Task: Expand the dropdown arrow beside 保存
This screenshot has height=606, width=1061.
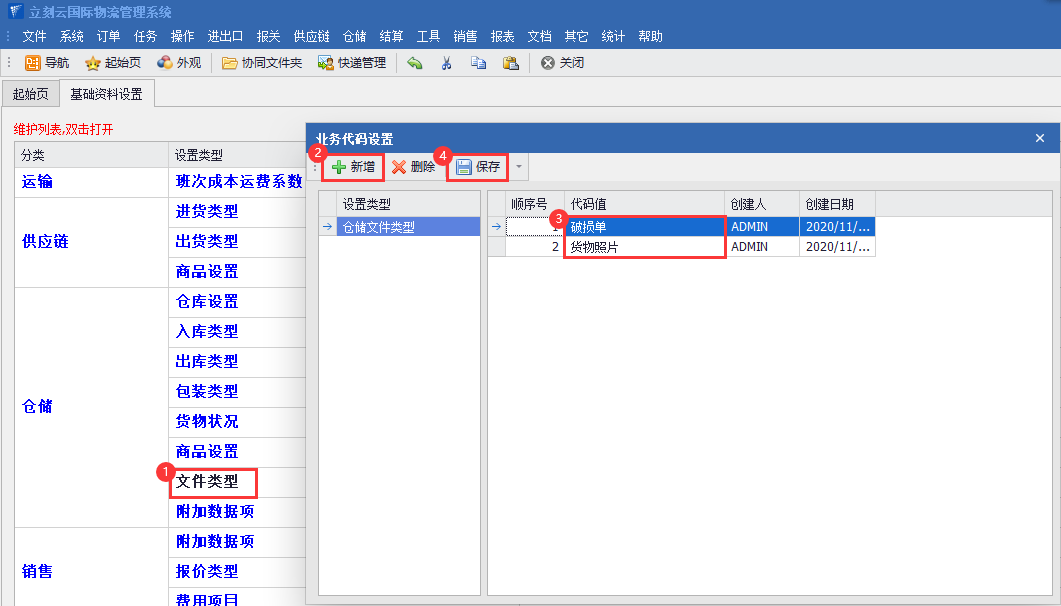Action: point(518,167)
